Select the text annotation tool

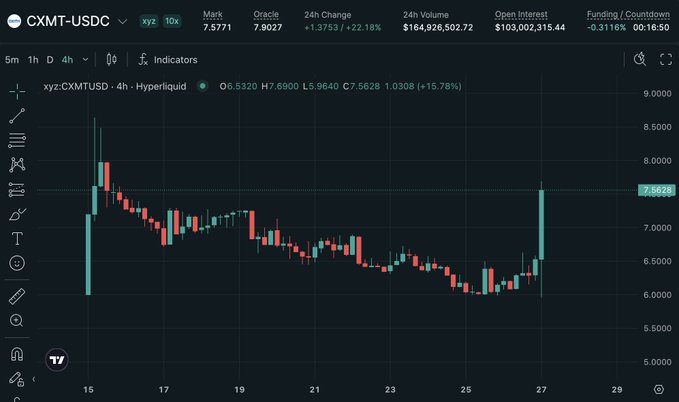pyautogui.click(x=17, y=238)
